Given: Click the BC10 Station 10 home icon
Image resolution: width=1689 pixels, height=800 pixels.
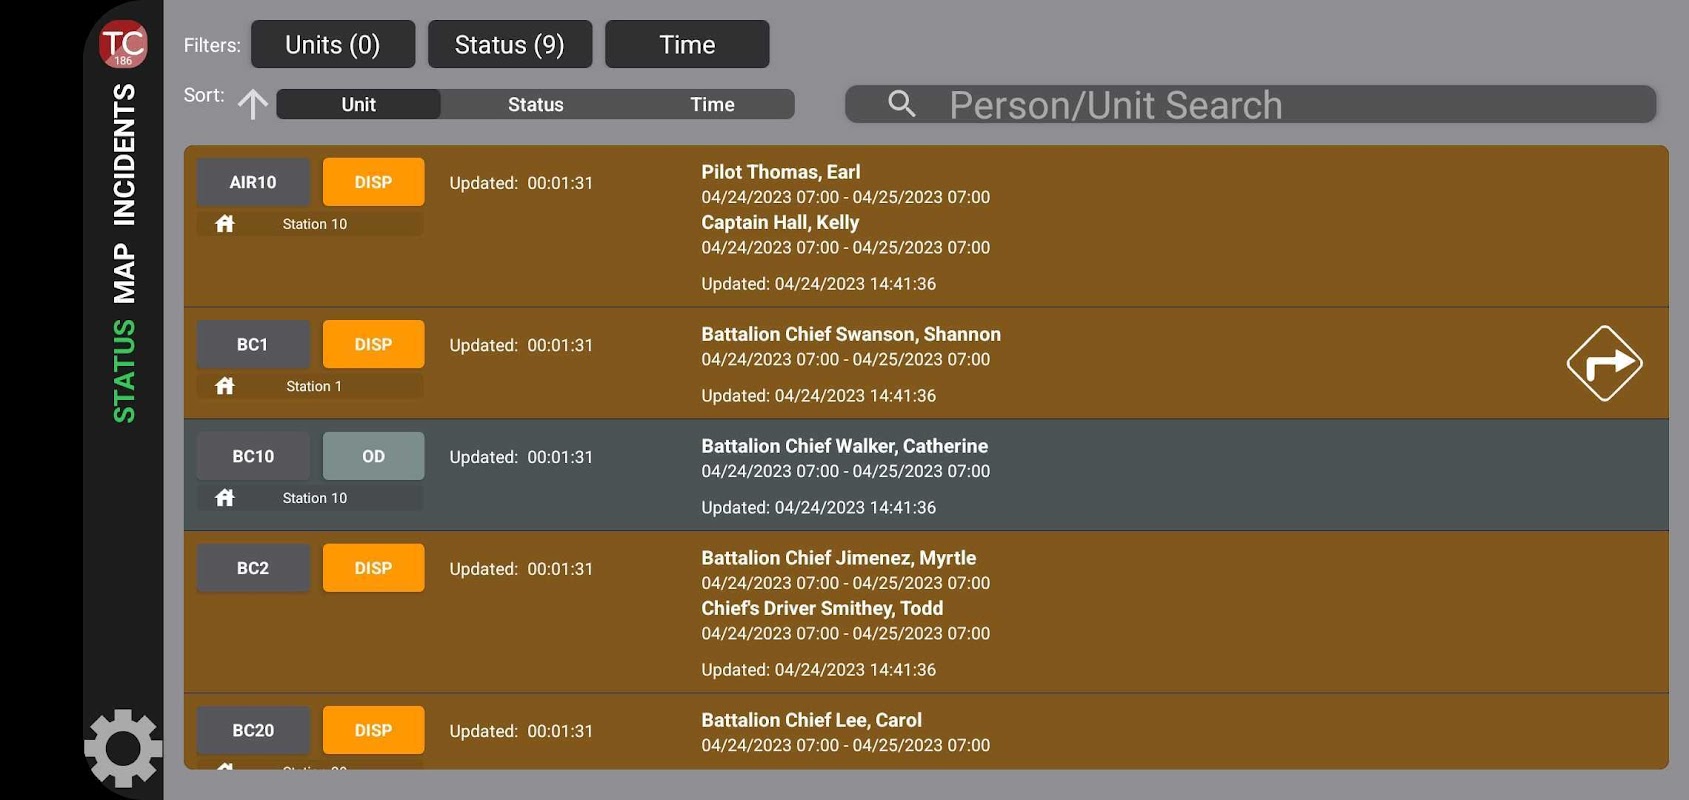Looking at the screenshot, I should coord(225,498).
